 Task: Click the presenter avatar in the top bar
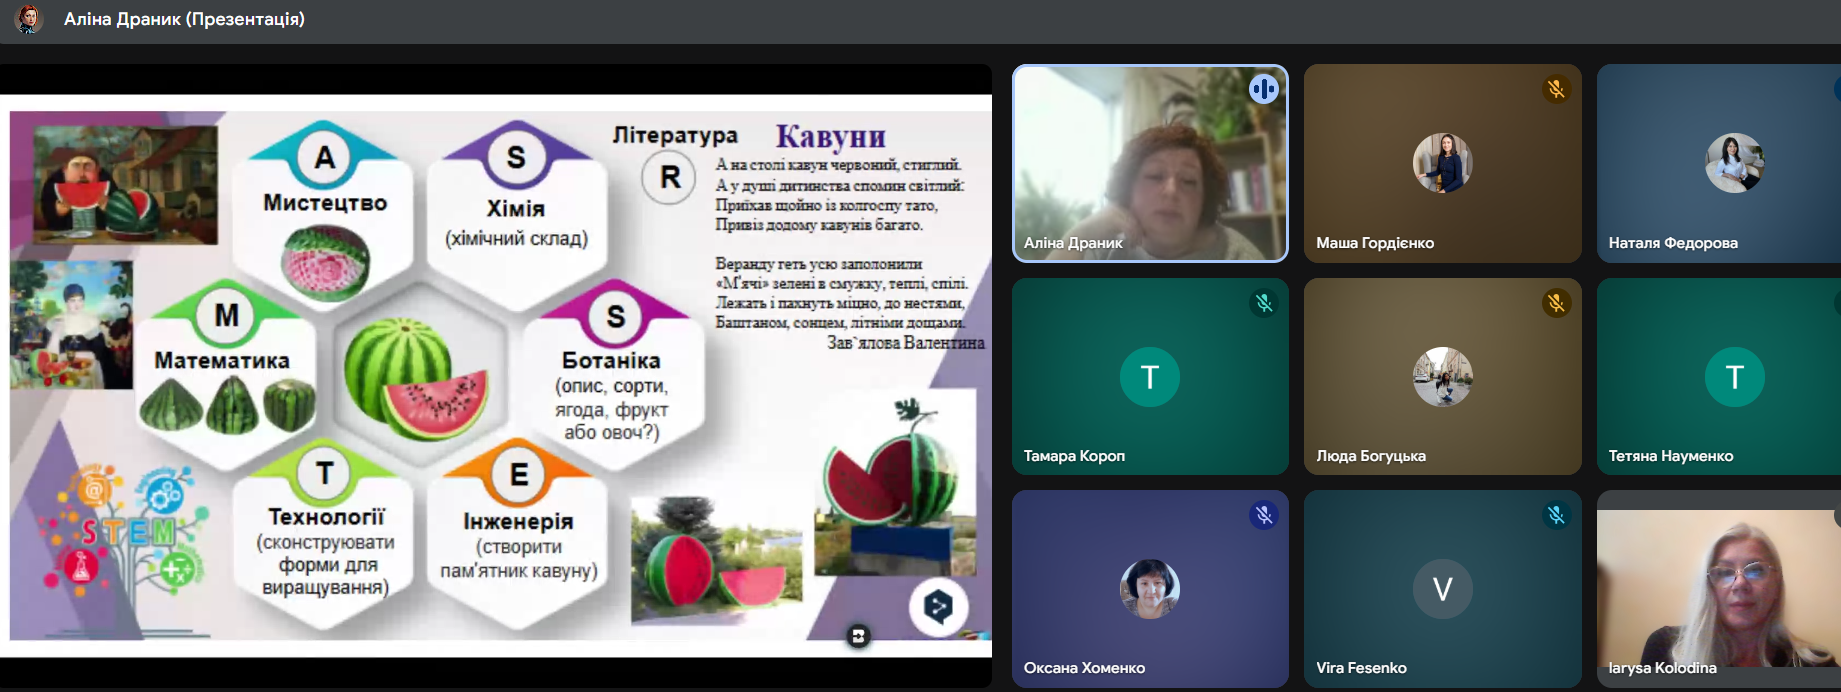pyautogui.click(x=29, y=20)
